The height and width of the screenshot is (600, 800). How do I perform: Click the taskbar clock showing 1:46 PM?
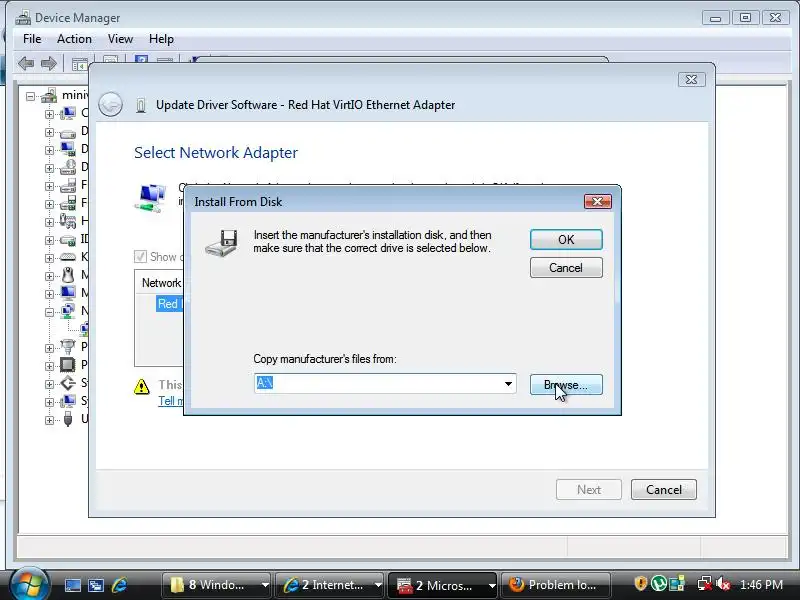coord(761,584)
